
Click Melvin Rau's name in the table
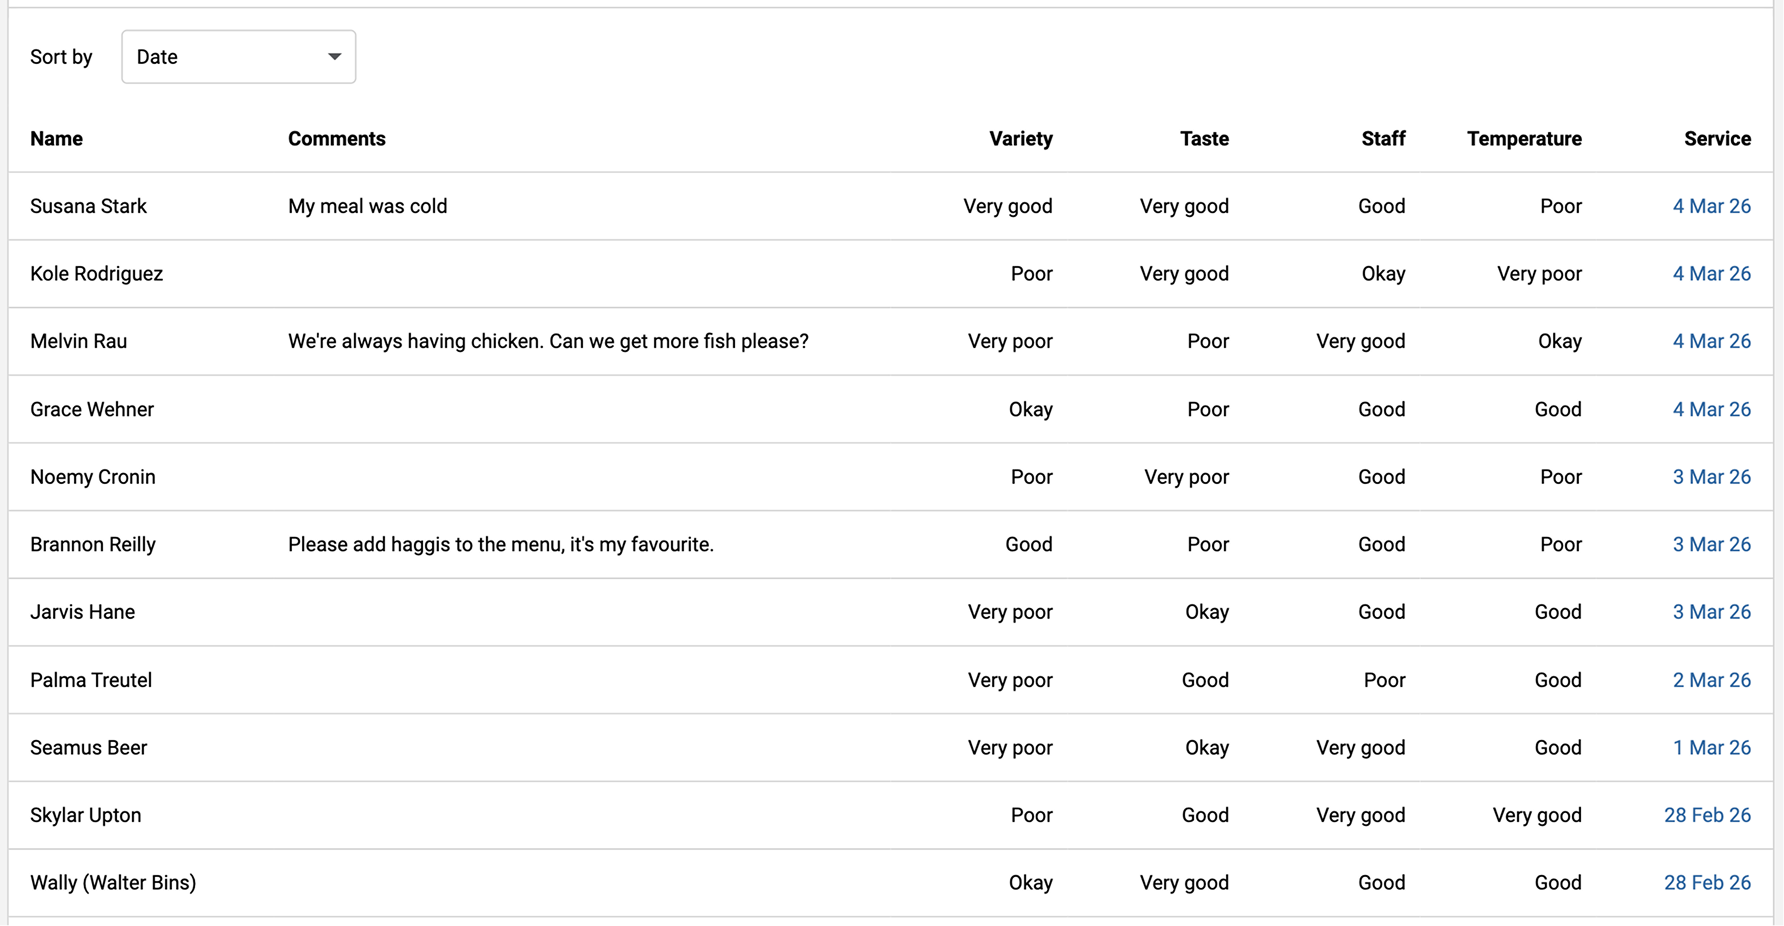pyautogui.click(x=78, y=341)
